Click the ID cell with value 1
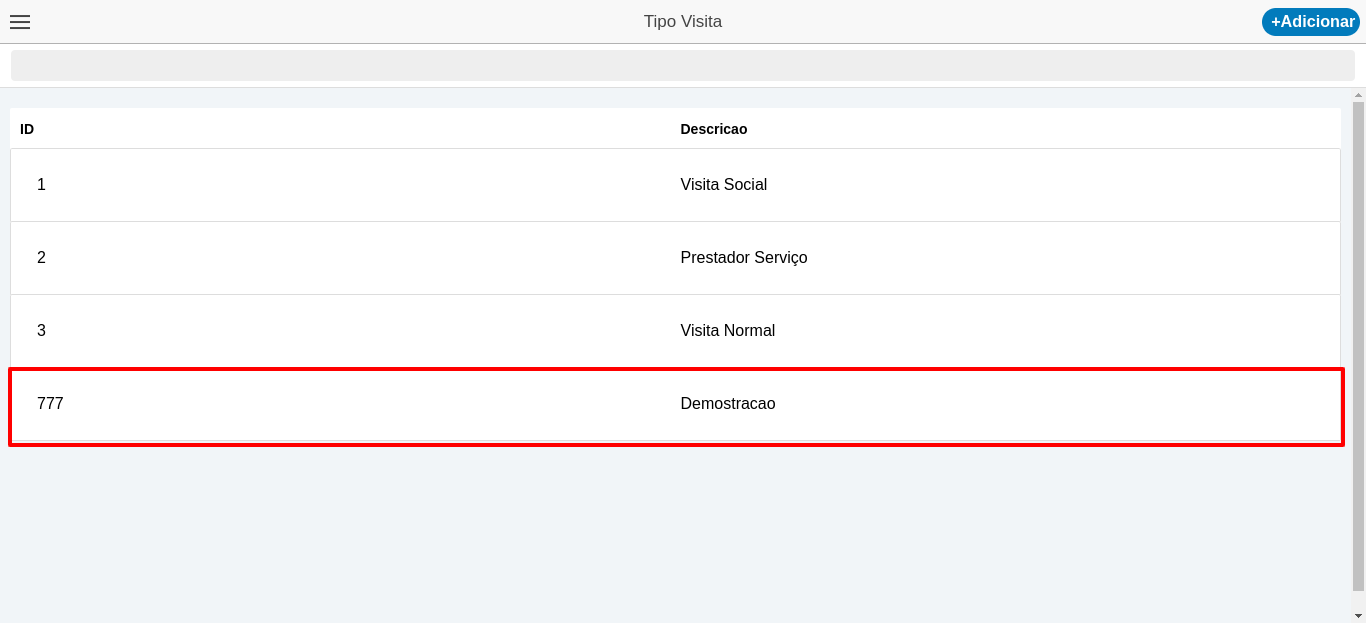 click(41, 185)
